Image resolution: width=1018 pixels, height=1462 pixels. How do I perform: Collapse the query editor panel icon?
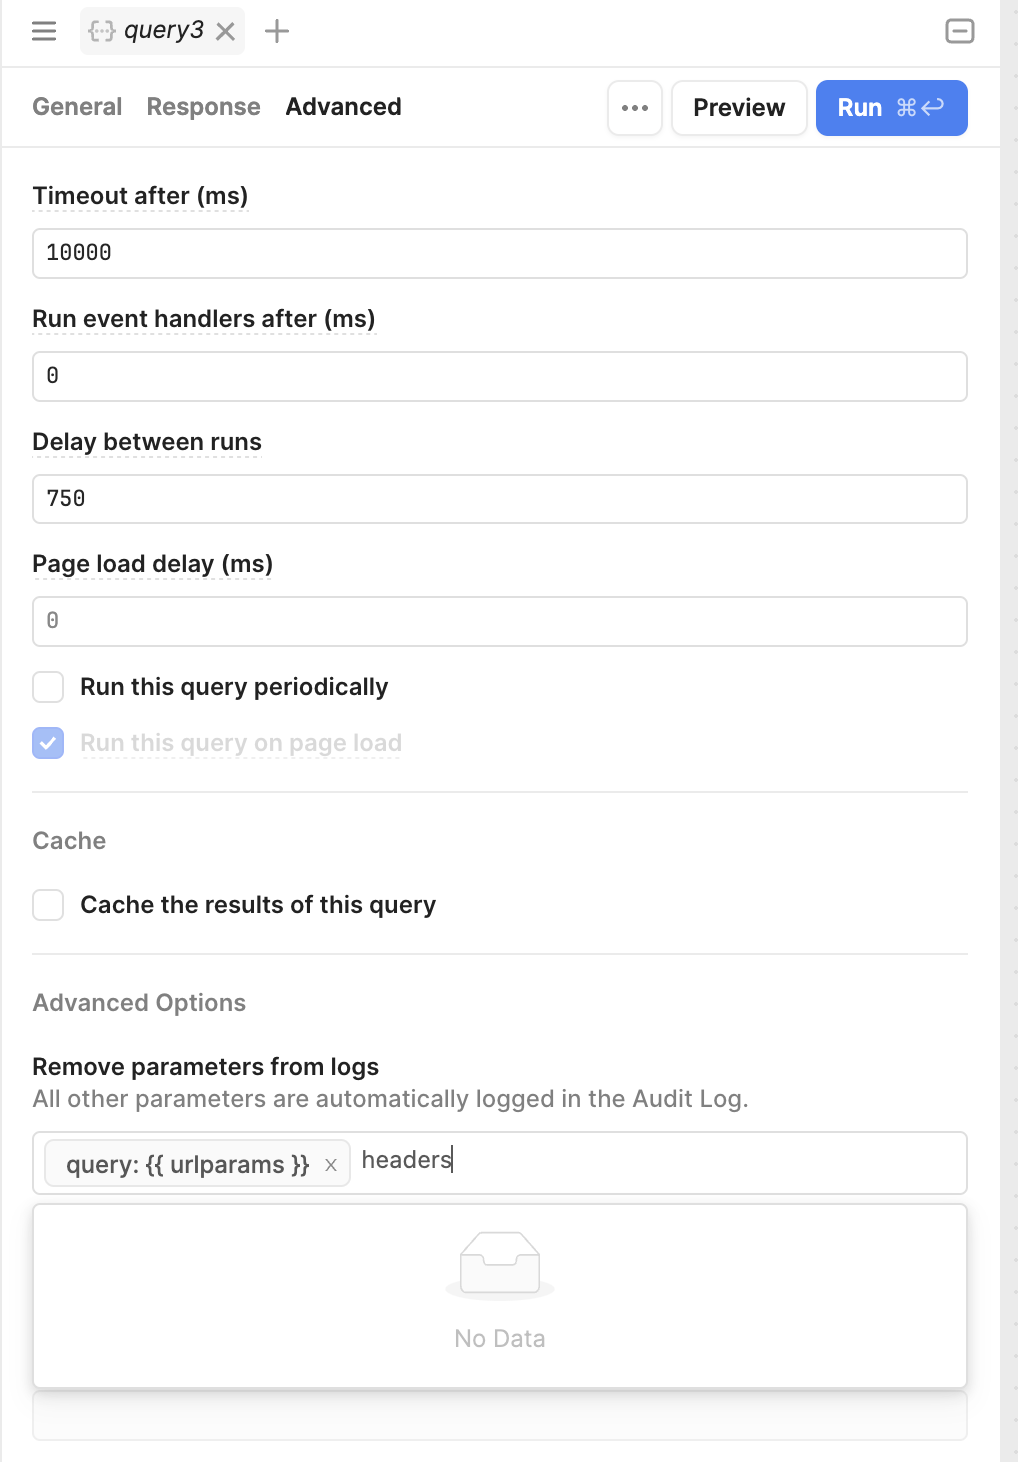tap(960, 31)
